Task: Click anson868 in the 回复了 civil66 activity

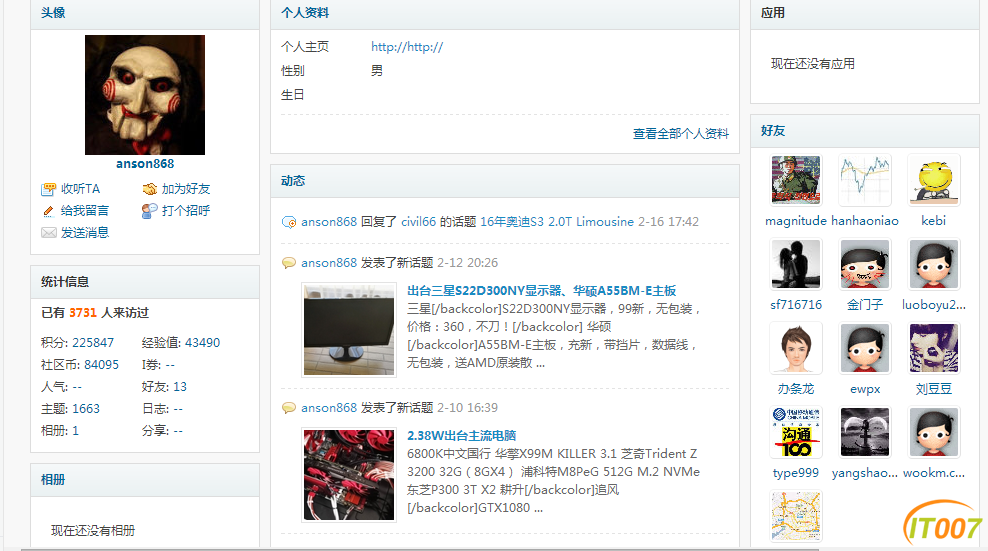Action: pos(329,222)
